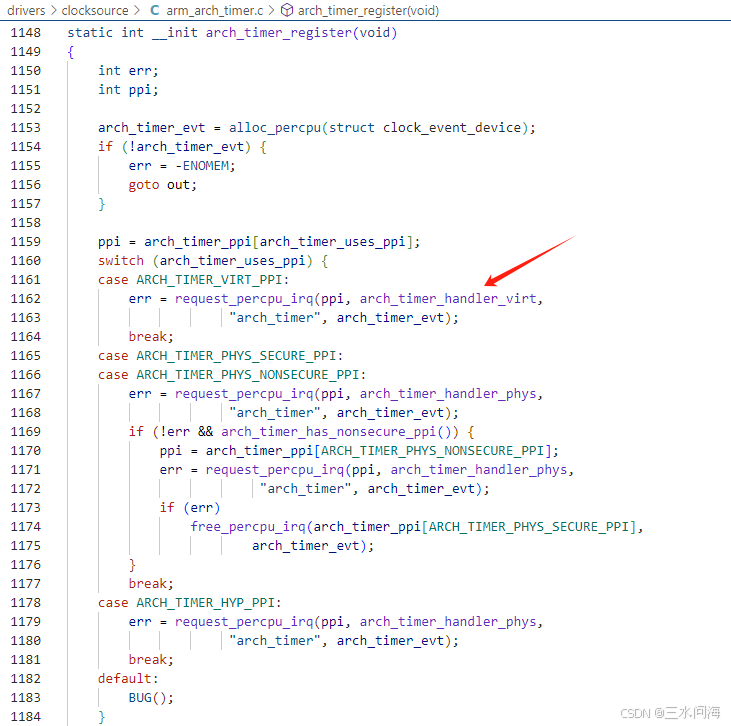Click -ENOMEM on line 1155
Image resolution: width=731 pixels, height=726 pixels.
[x=202, y=166]
